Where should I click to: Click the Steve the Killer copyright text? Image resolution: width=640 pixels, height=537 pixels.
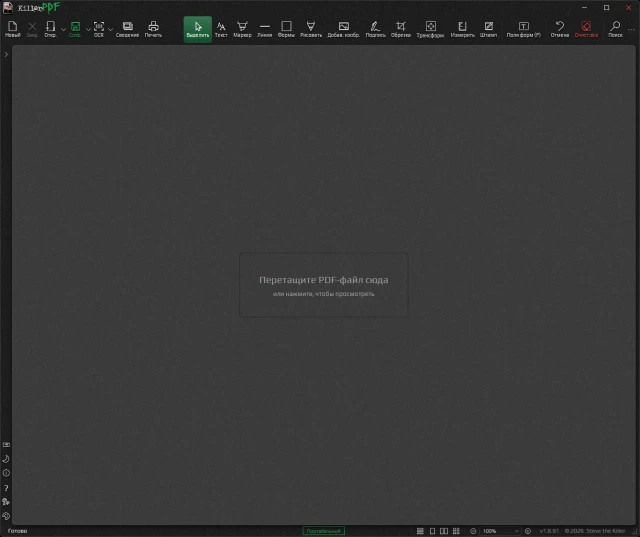coord(595,531)
